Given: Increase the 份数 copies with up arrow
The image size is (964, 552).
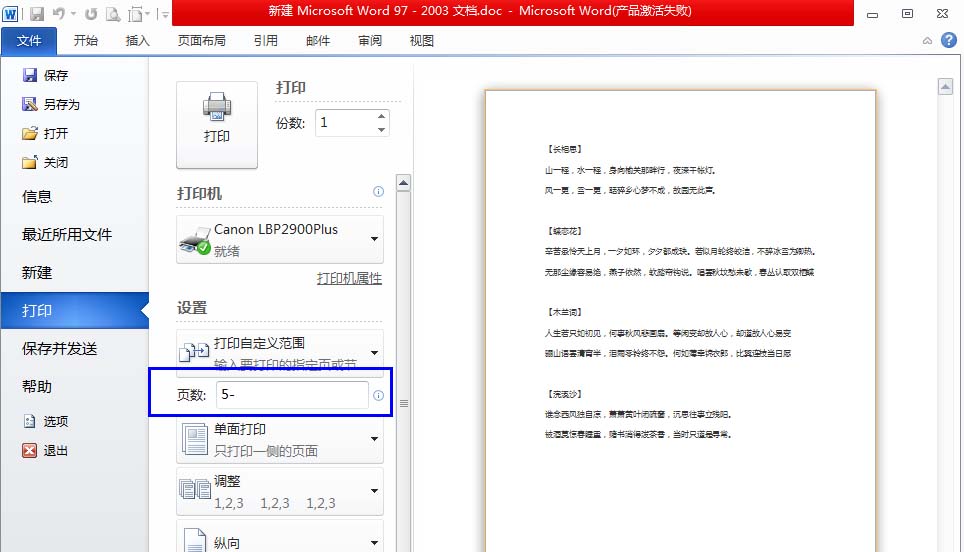Looking at the screenshot, I should pos(380,117).
